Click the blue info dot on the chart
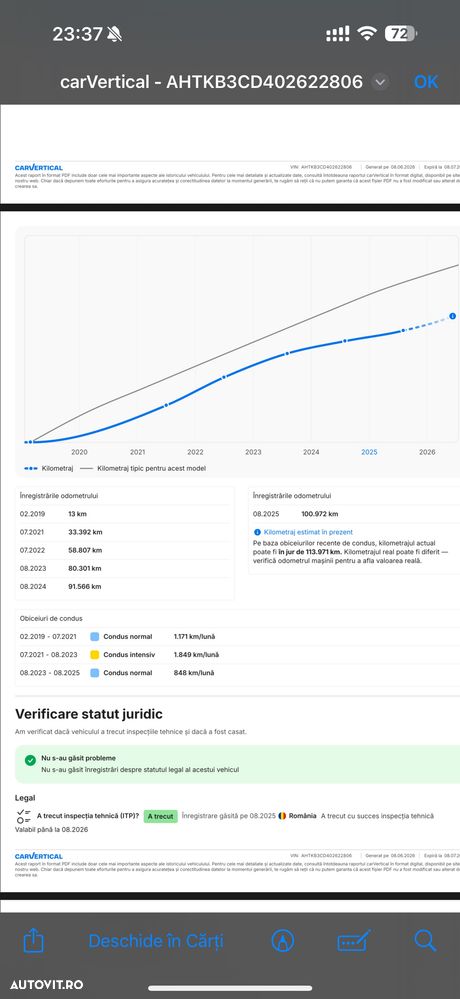This screenshot has width=460, height=999. coord(452,316)
